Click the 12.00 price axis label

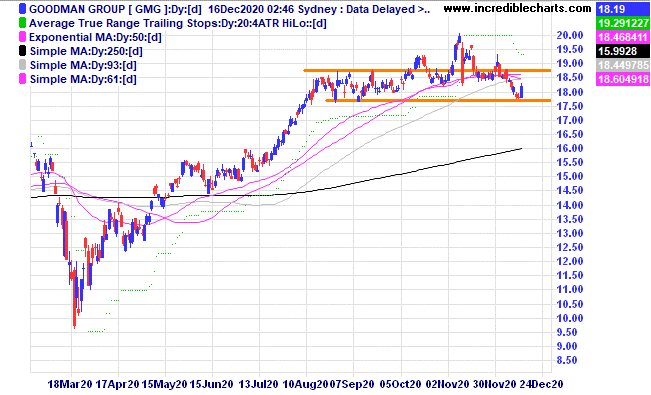click(570, 261)
